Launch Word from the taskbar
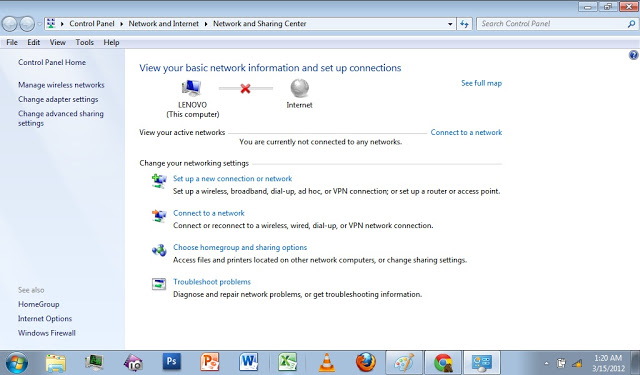640x375 pixels. tap(248, 362)
